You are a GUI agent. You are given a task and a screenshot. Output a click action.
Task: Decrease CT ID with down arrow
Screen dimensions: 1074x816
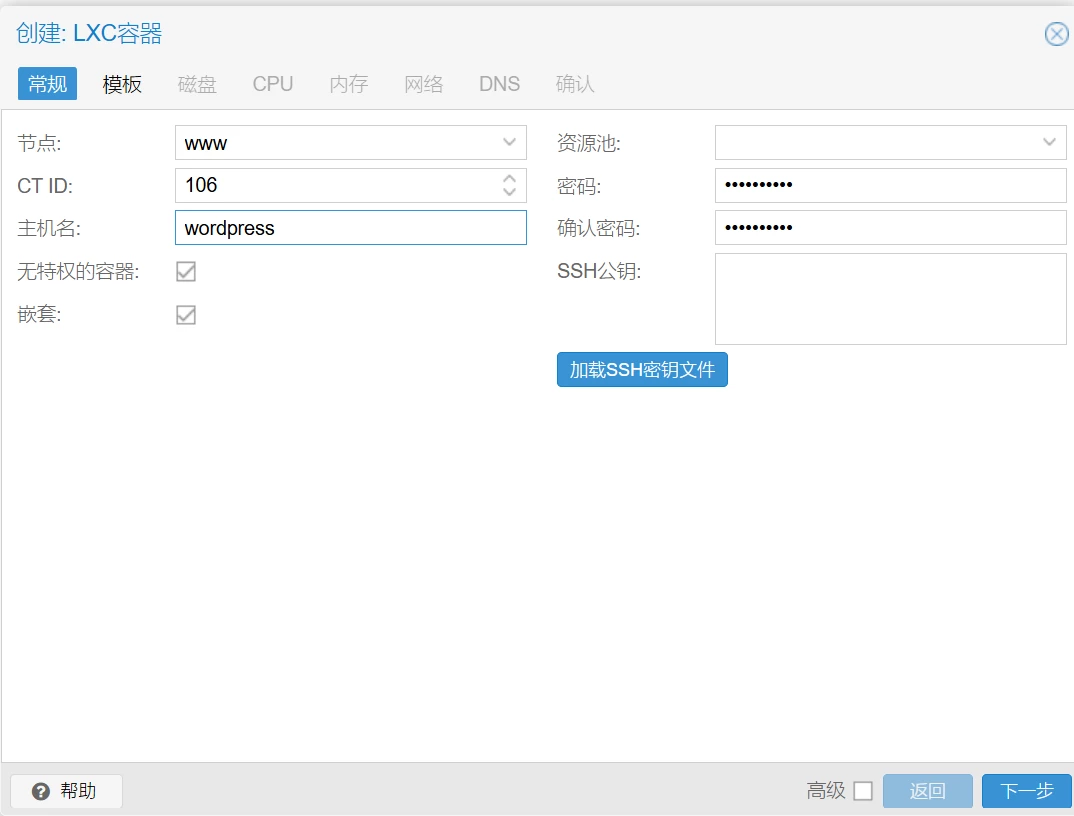(x=509, y=192)
